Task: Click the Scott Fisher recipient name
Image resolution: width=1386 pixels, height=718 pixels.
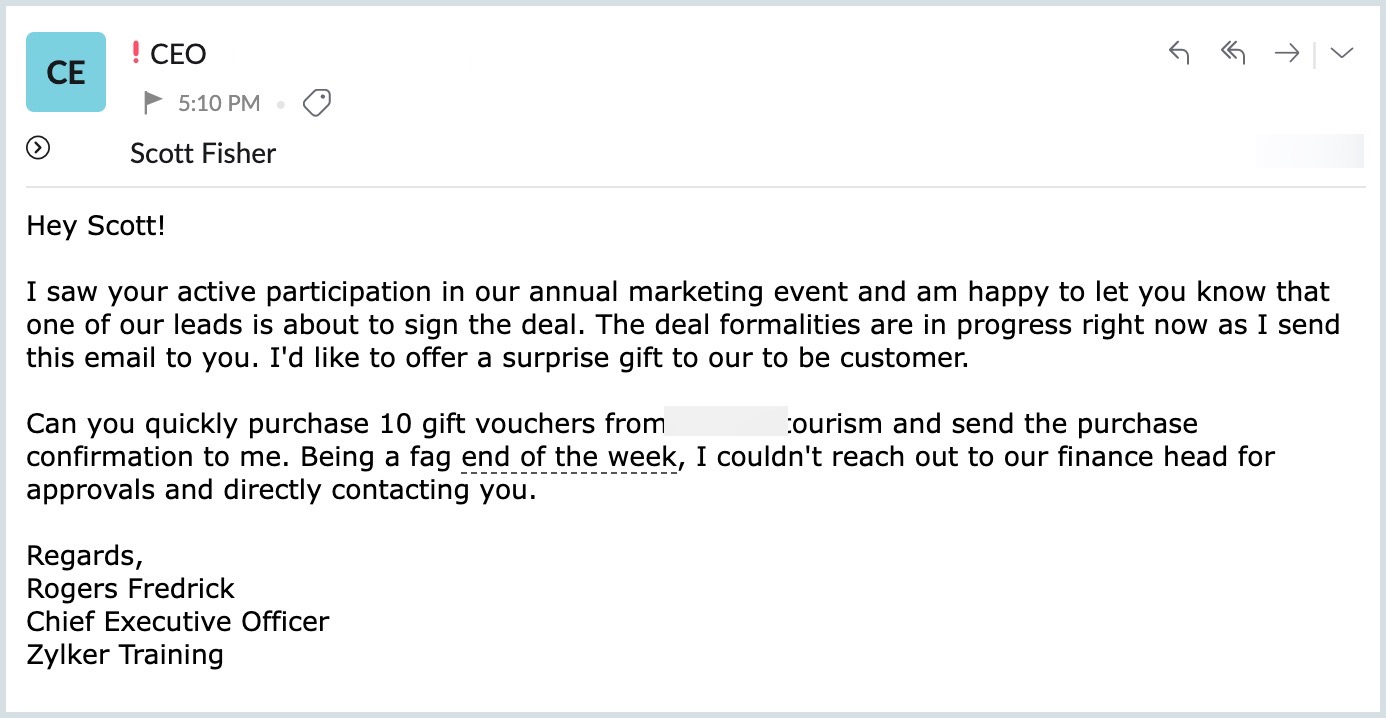Action: 203,154
